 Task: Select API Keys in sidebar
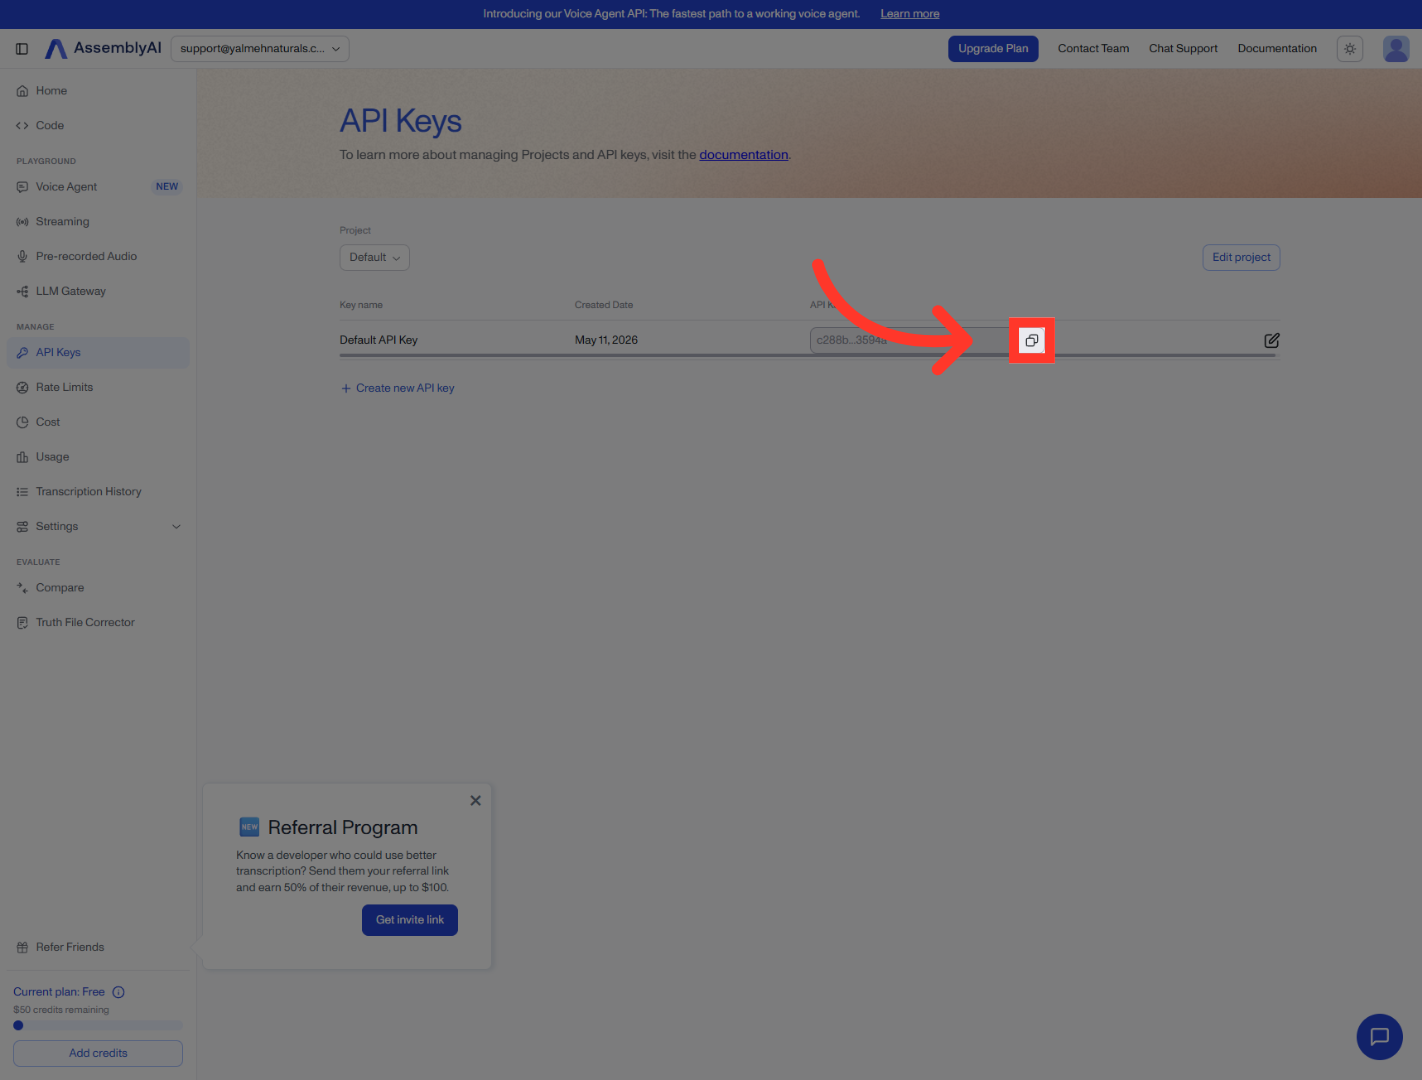click(98, 353)
